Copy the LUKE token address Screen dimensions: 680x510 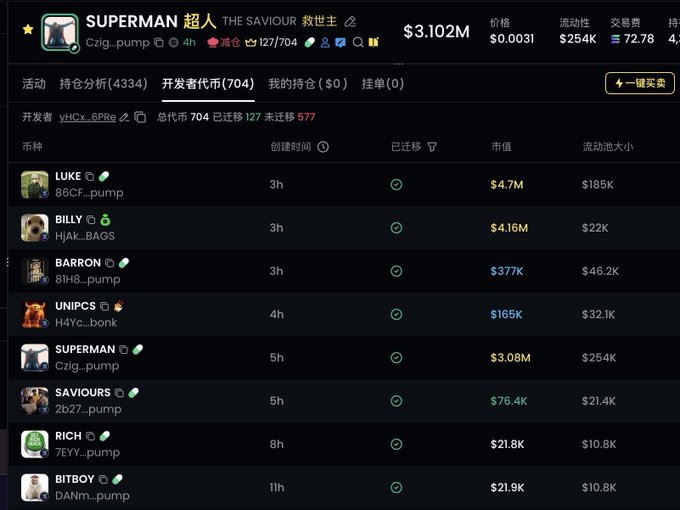[x=90, y=177]
